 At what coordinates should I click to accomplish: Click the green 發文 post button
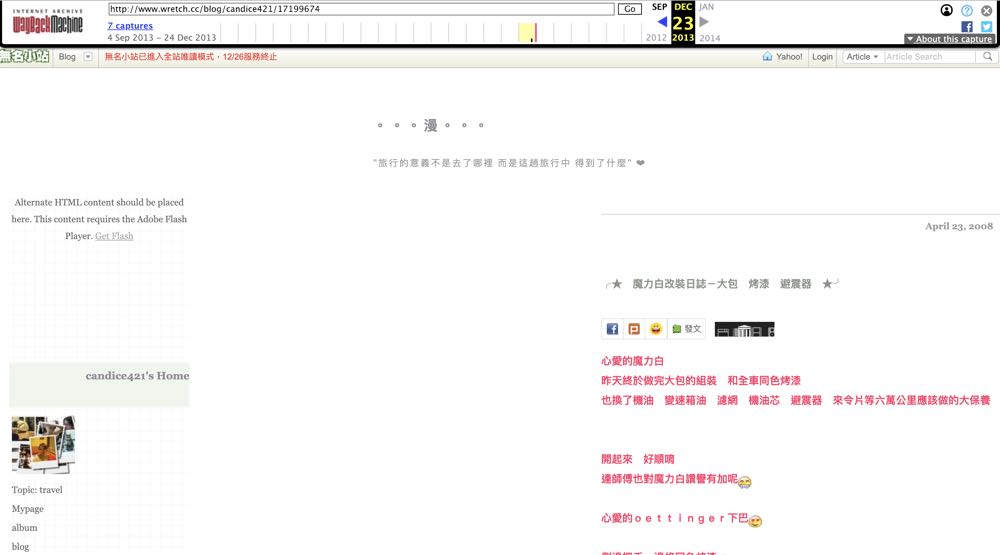coord(687,329)
